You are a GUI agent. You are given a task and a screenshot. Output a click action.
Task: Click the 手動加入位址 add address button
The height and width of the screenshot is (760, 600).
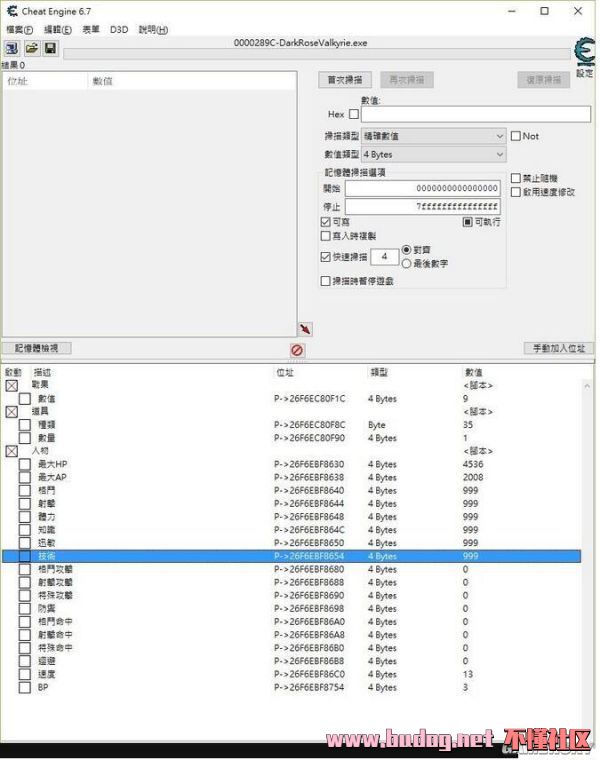559,348
